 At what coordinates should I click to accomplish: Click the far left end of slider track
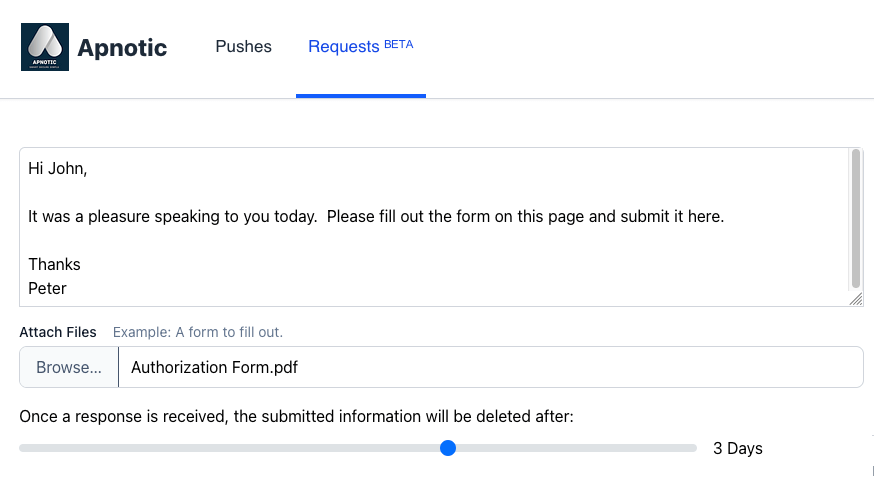(23, 448)
